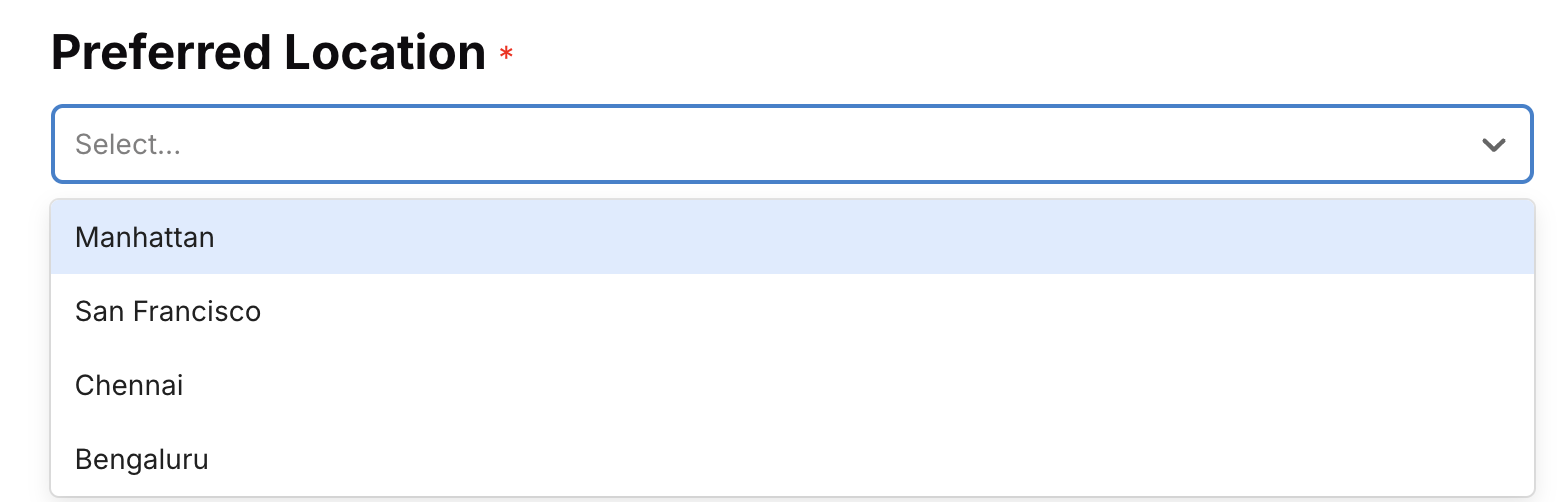The width and height of the screenshot is (1566, 502).
Task: Click the "Select..." placeholder text
Action: pos(128,145)
